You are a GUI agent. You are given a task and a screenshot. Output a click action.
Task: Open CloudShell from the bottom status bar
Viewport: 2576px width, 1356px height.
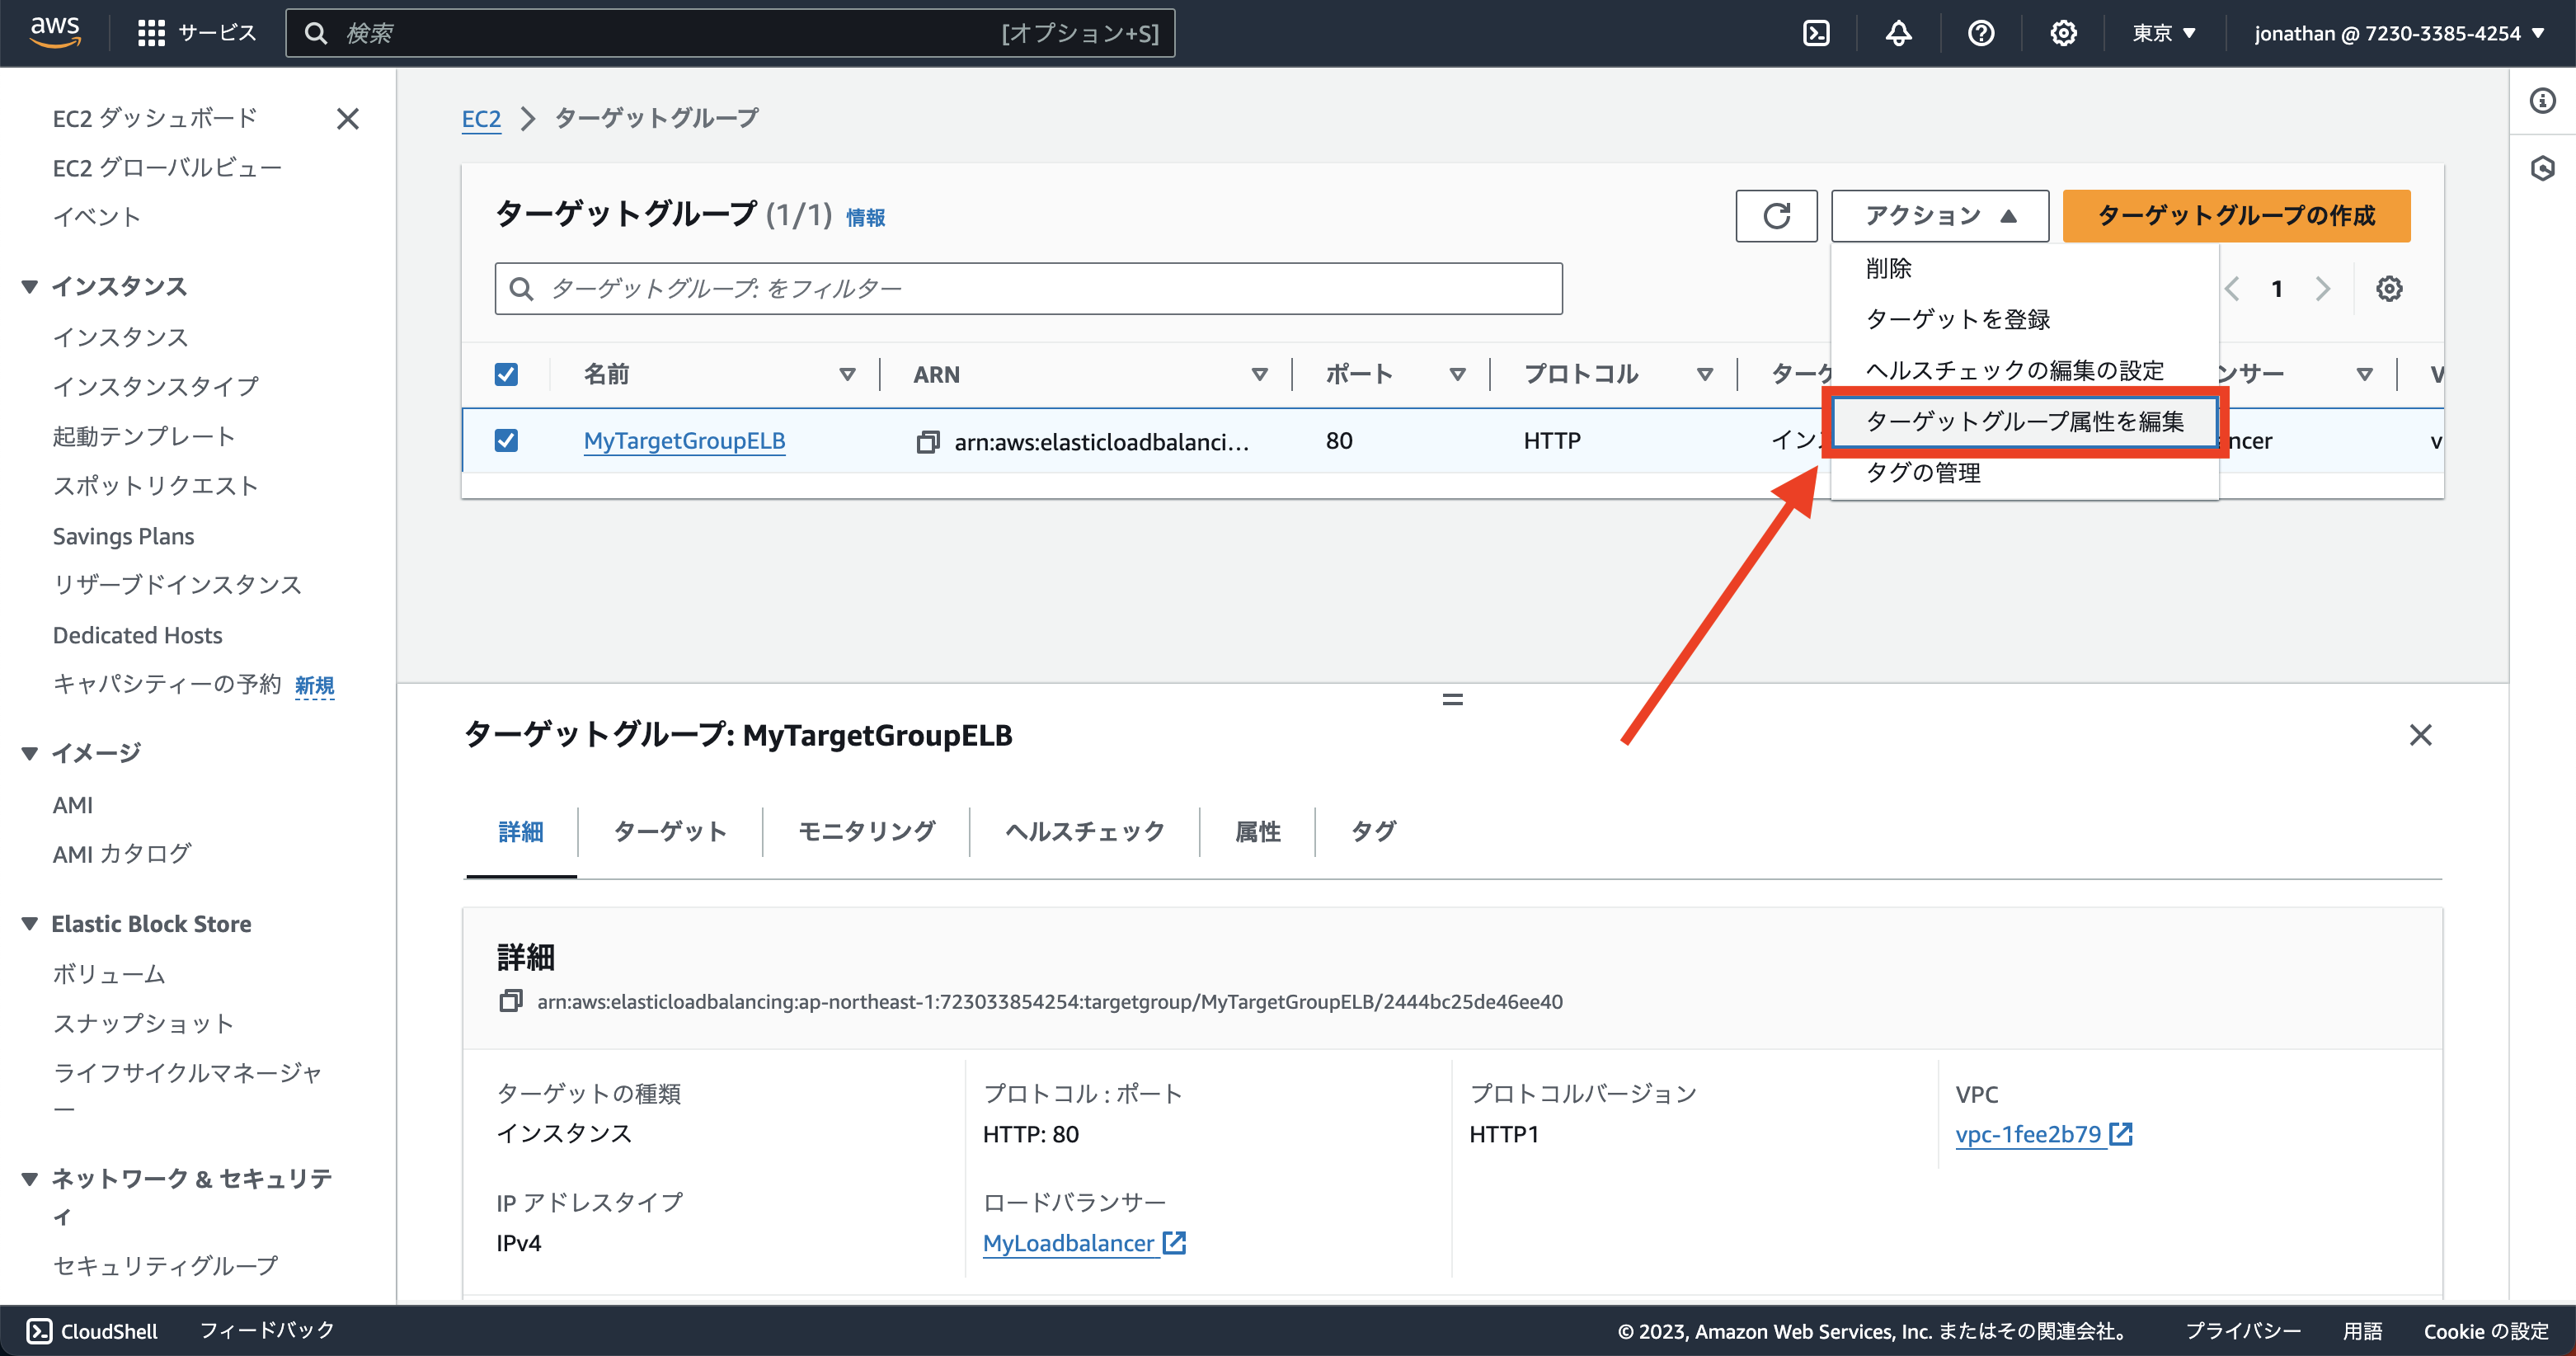91,1330
